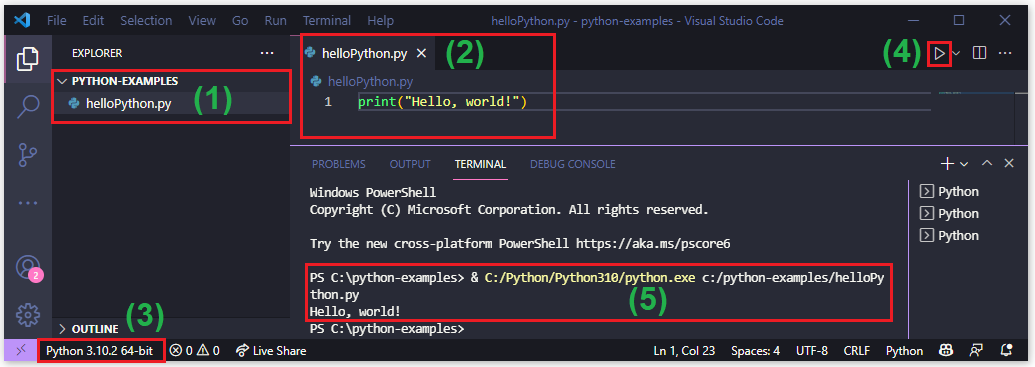Viewport: 1035px width, 367px height.
Task: Open the View menu
Action: pyautogui.click(x=202, y=20)
